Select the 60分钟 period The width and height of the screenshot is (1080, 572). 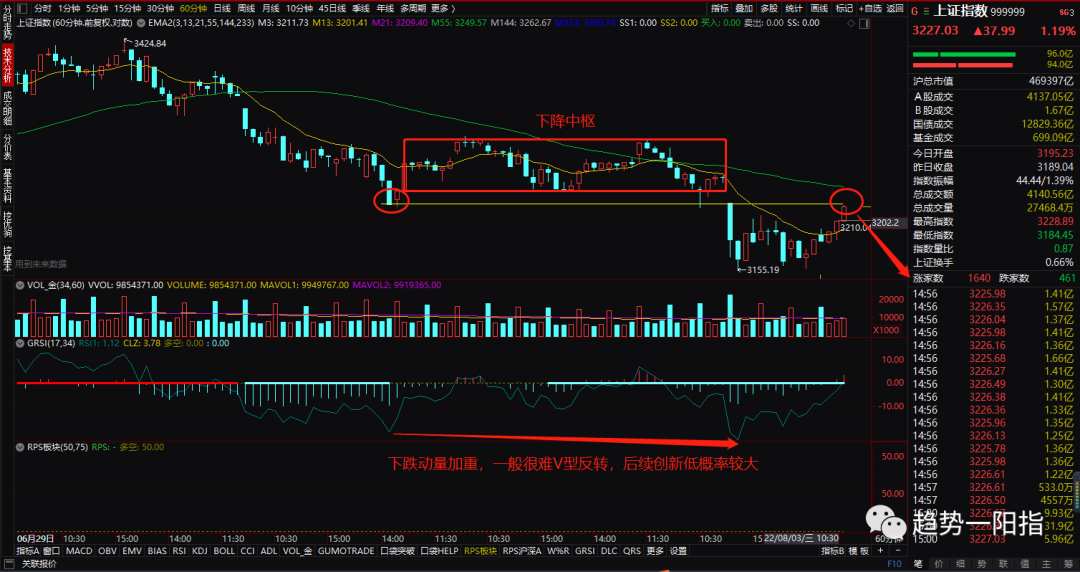tap(194, 8)
